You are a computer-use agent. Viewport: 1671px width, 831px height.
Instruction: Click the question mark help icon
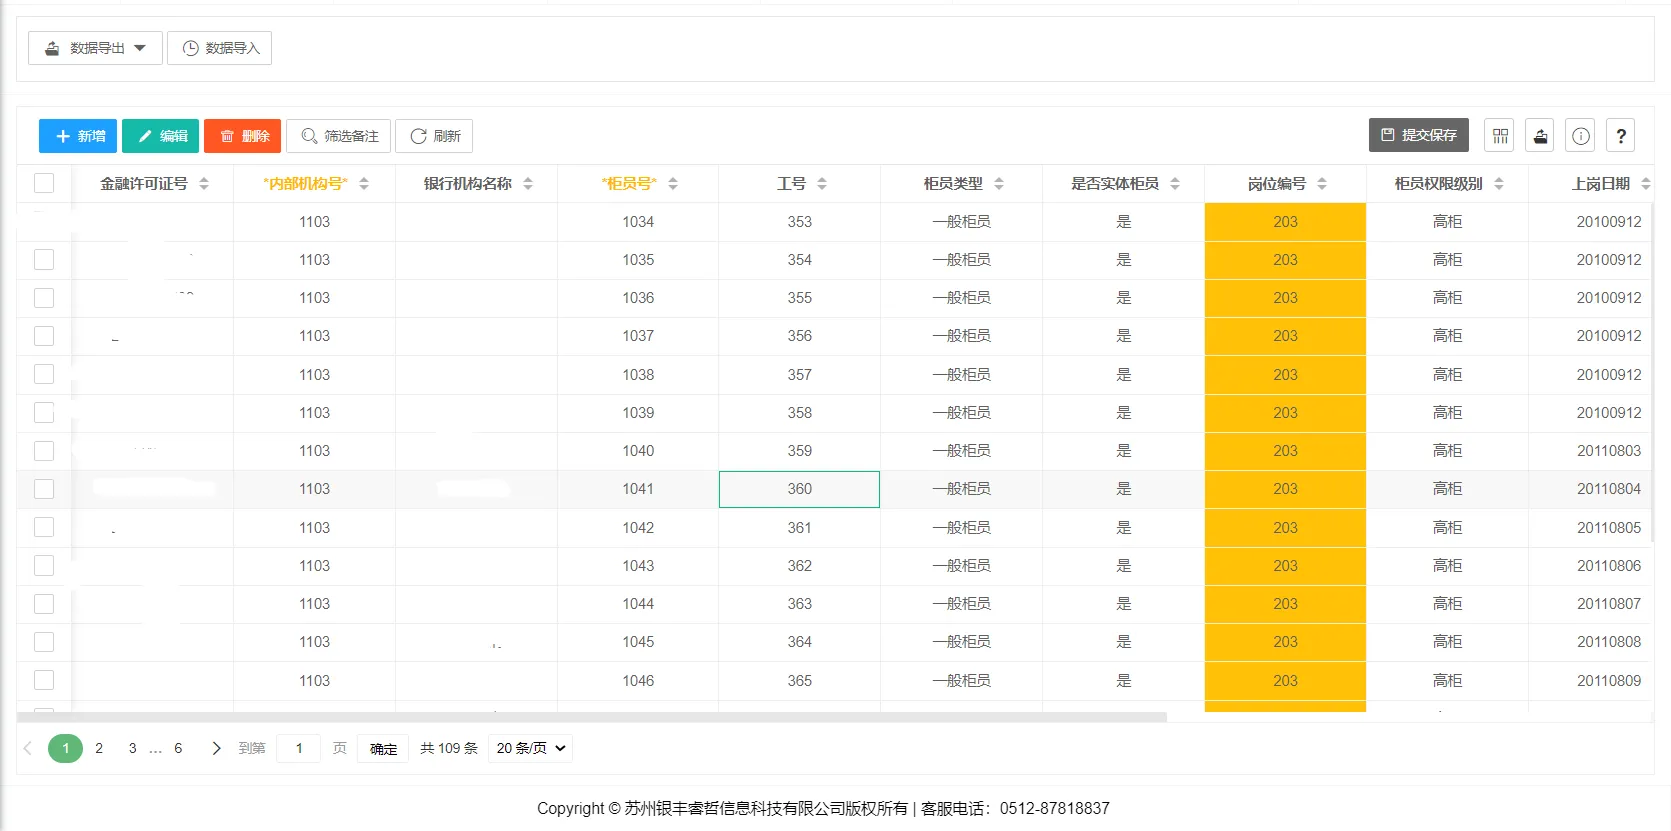pos(1620,136)
